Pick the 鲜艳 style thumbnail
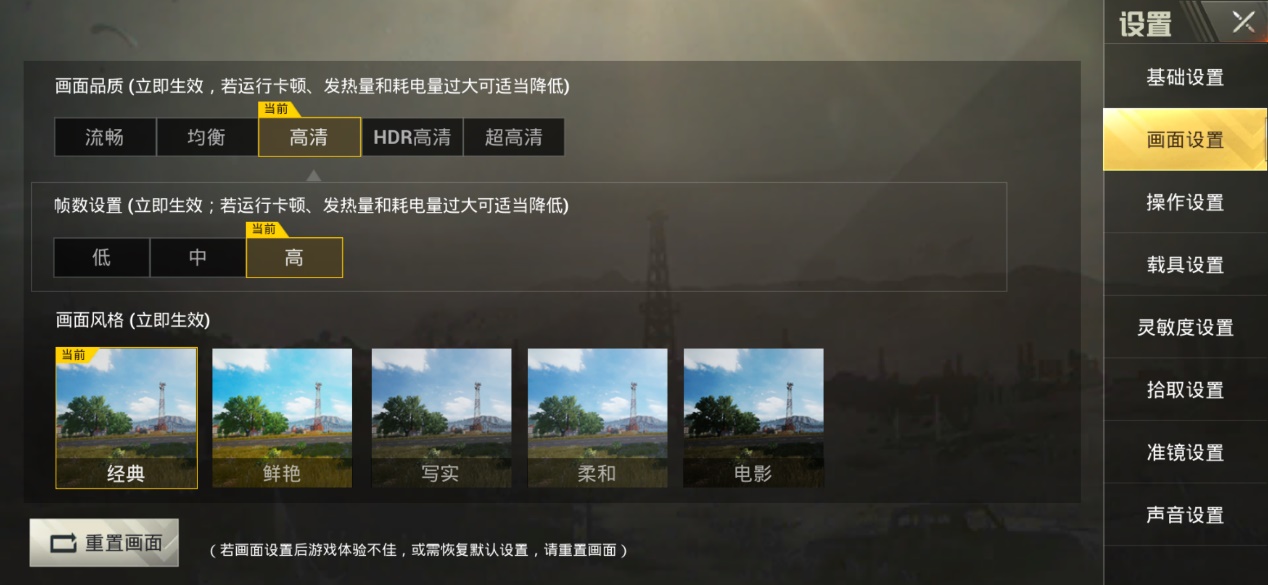Viewport: 1268px width, 585px height. tap(282, 418)
